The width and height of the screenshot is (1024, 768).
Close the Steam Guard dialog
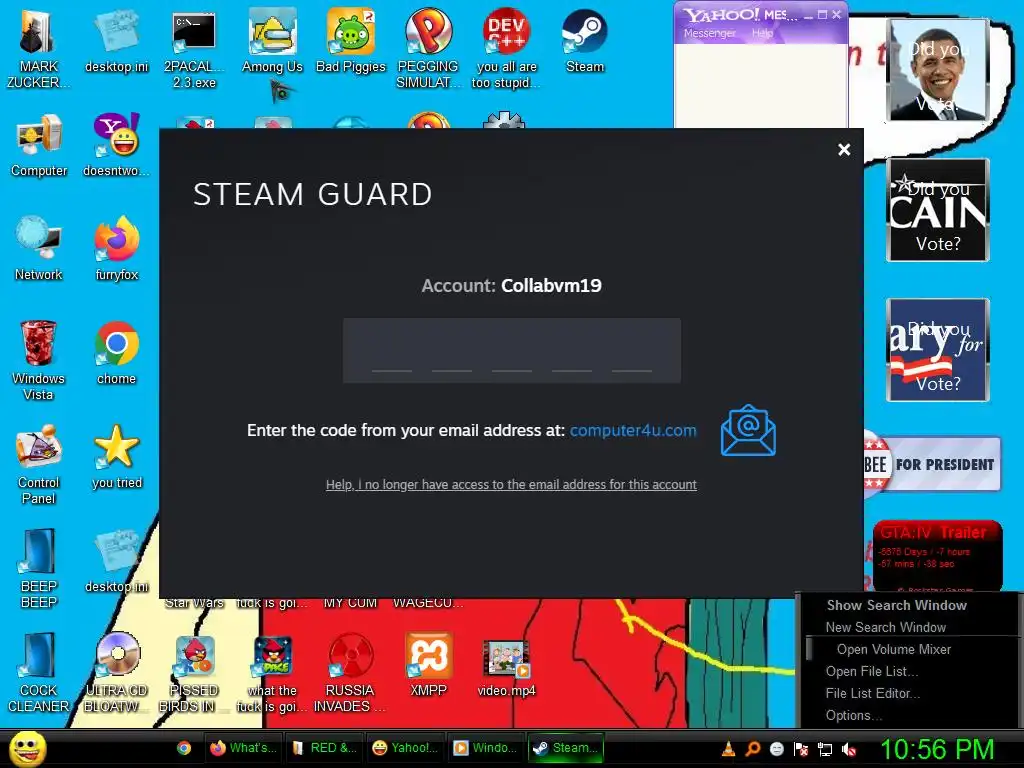(844, 150)
